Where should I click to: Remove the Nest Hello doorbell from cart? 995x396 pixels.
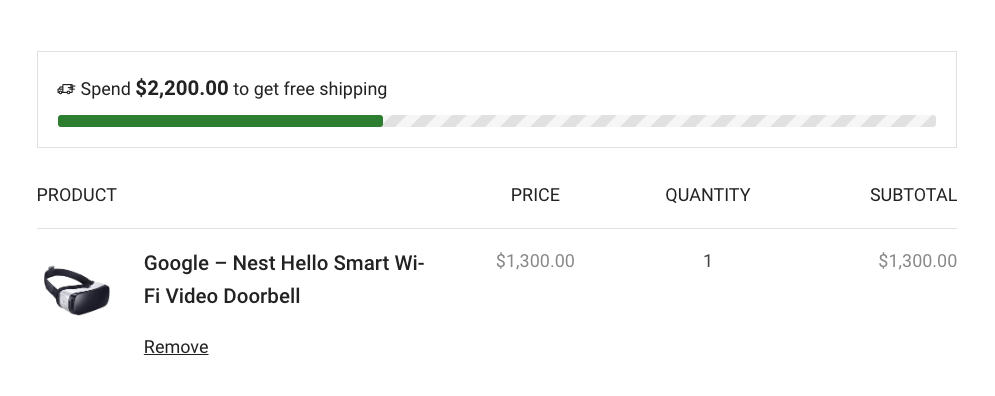(176, 347)
